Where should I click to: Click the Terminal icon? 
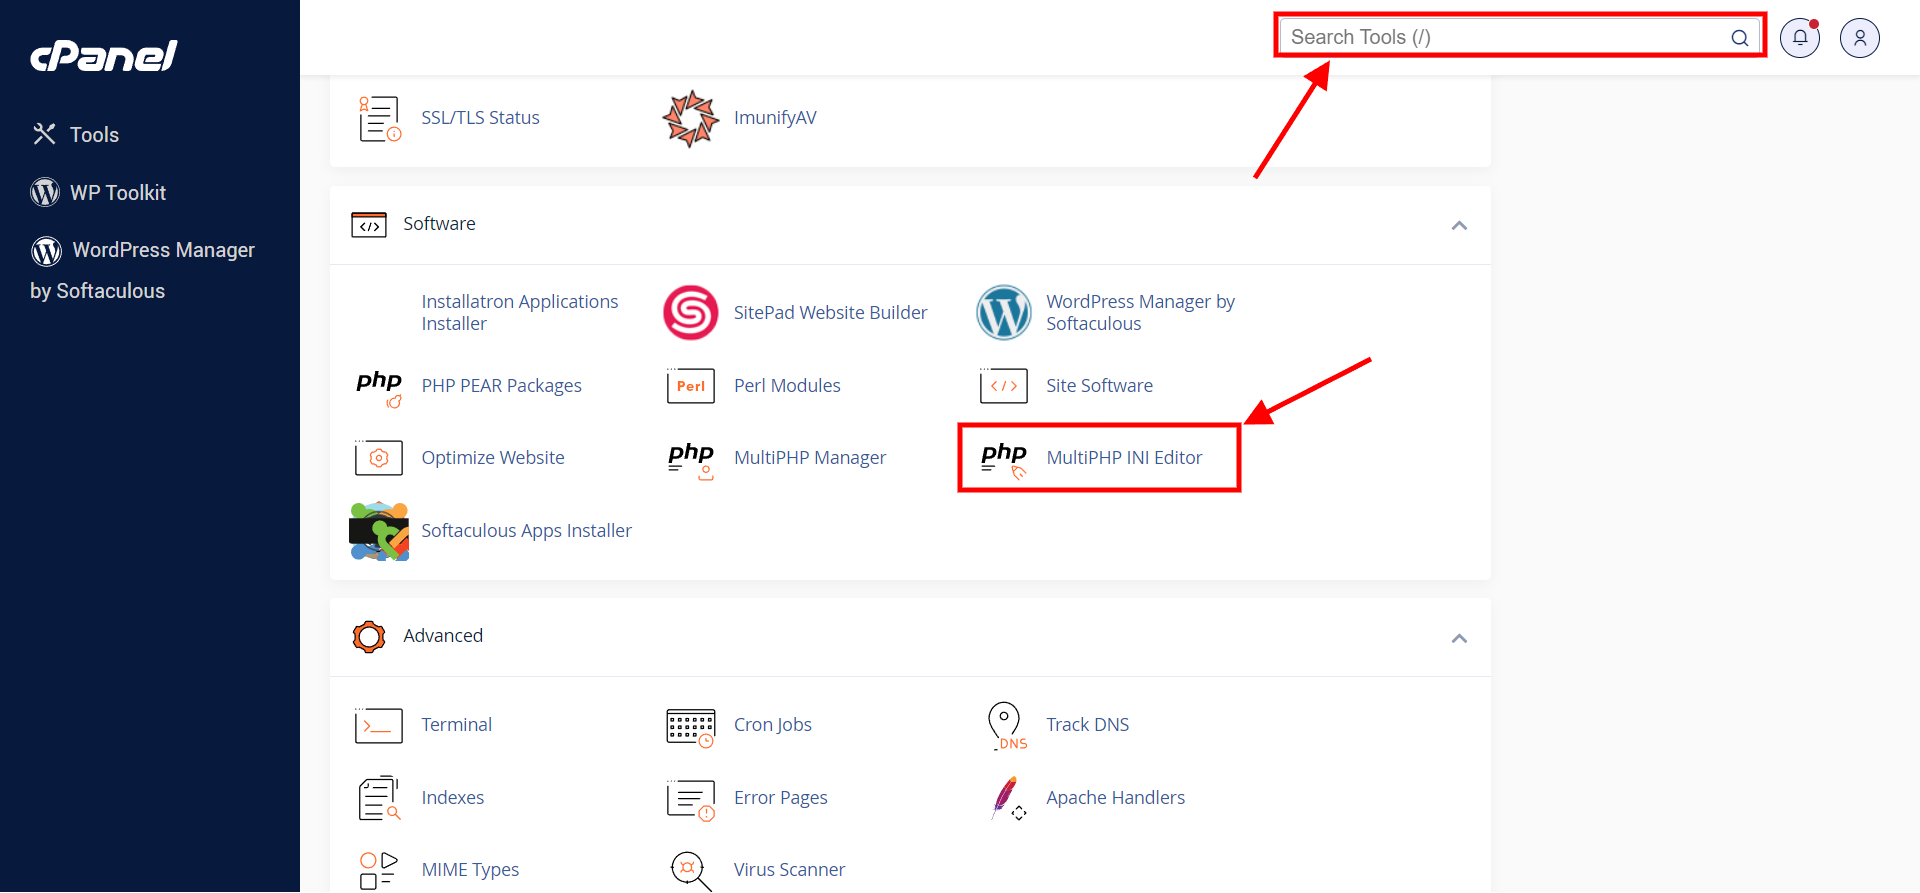tap(379, 726)
